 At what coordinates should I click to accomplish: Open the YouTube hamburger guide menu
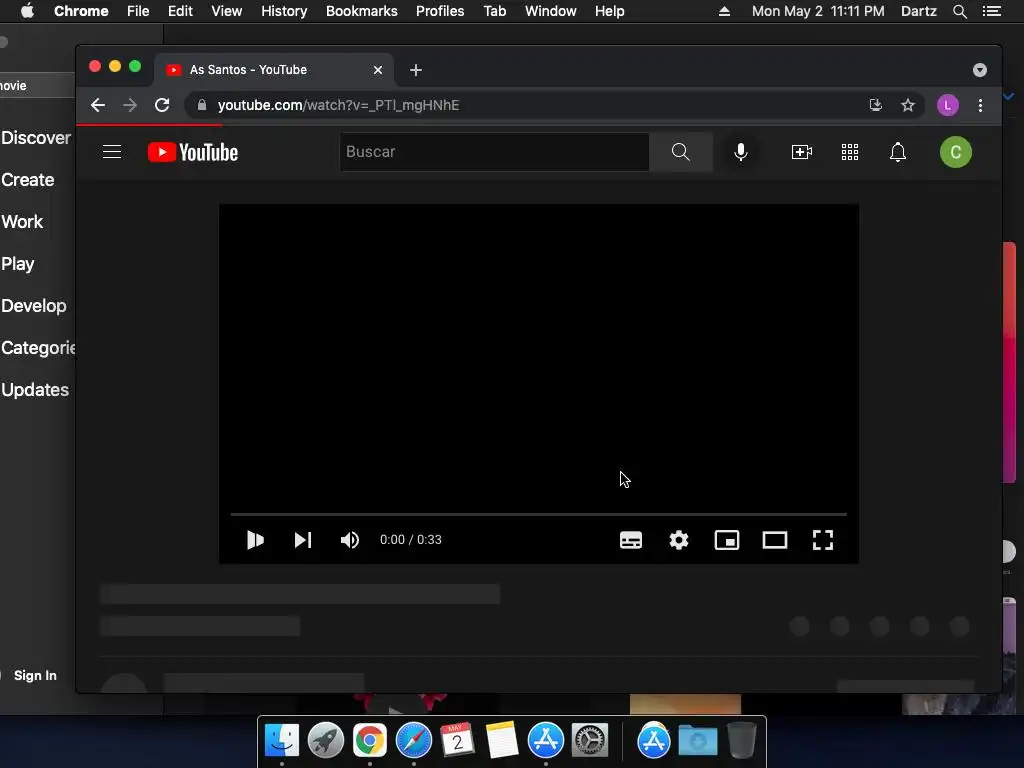click(112, 152)
